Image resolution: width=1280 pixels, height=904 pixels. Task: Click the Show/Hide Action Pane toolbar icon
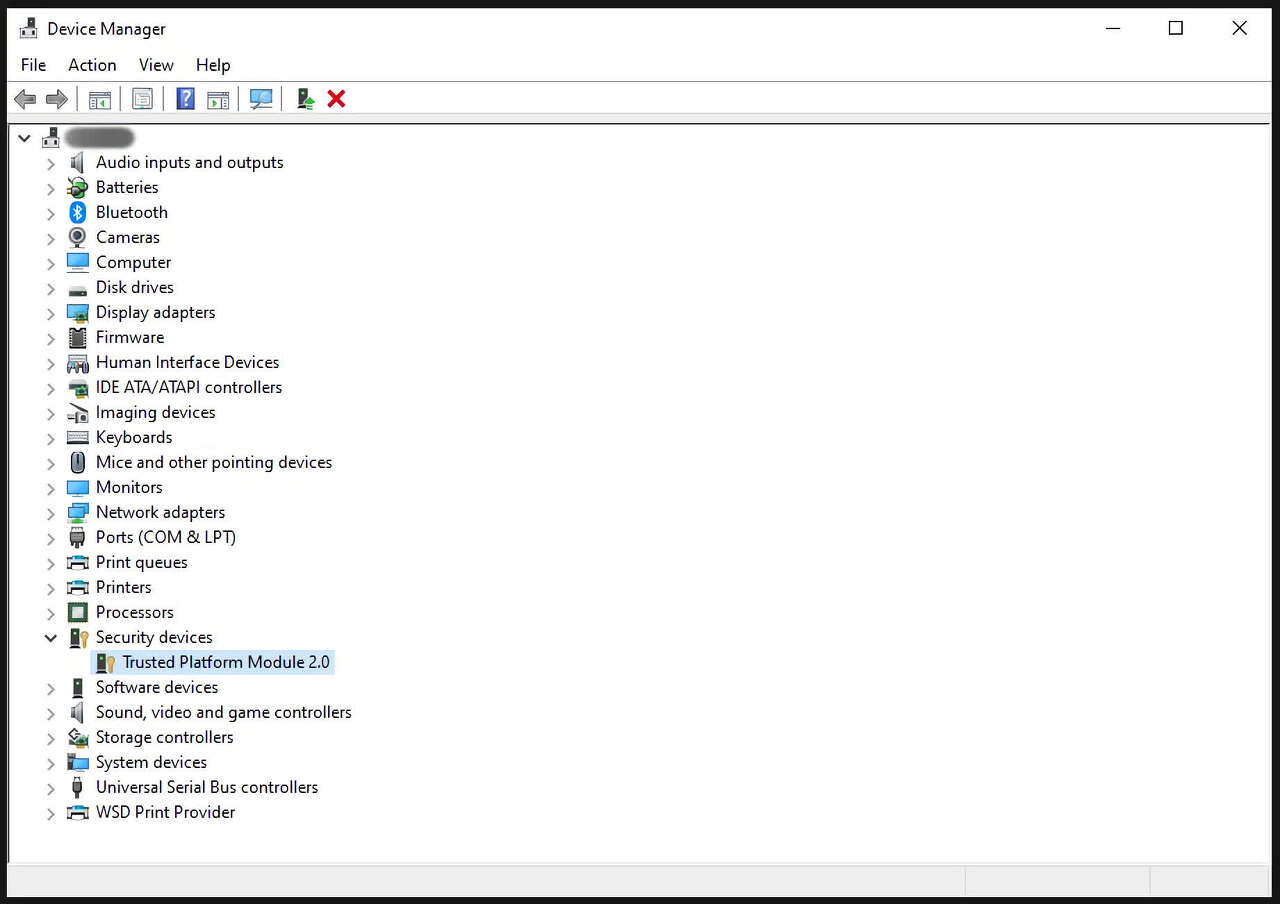click(x=217, y=99)
